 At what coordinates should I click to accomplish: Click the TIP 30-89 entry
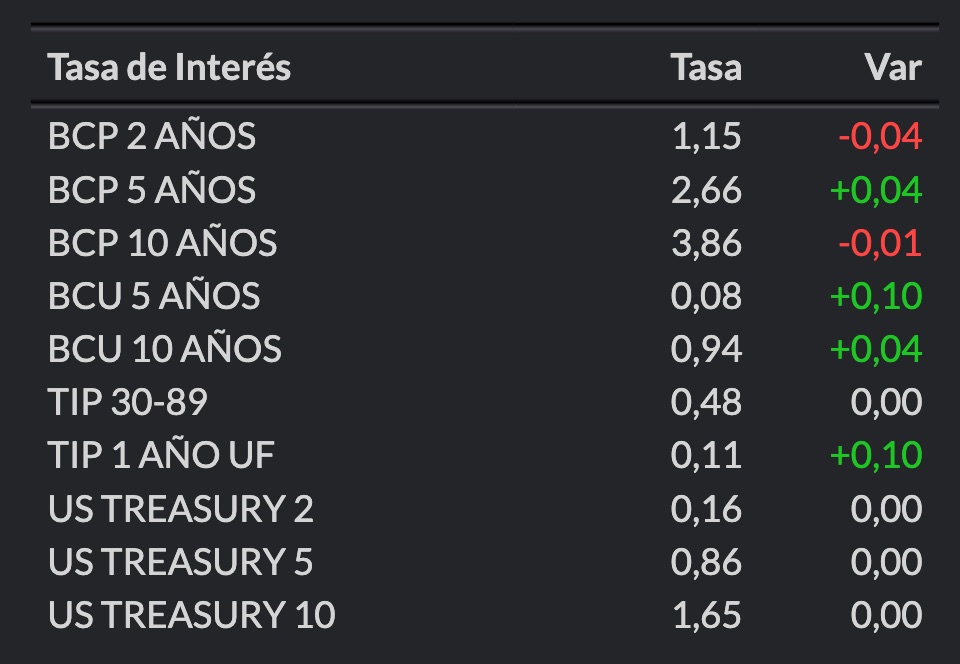tap(484, 402)
